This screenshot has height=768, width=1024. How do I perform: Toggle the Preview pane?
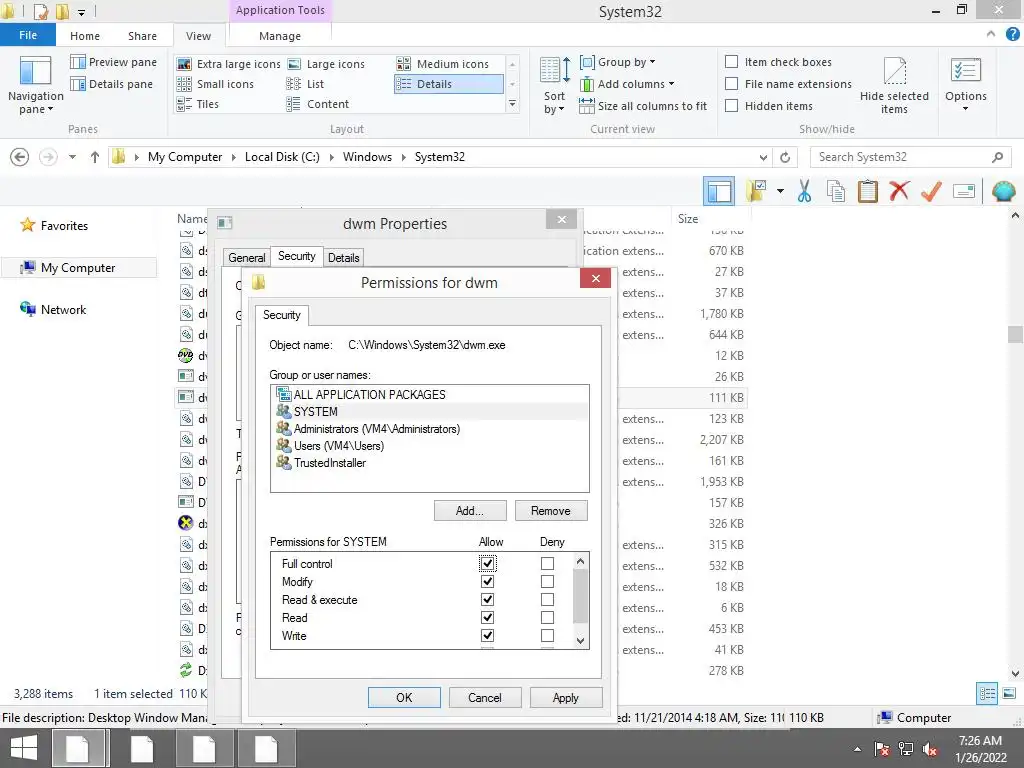114,62
